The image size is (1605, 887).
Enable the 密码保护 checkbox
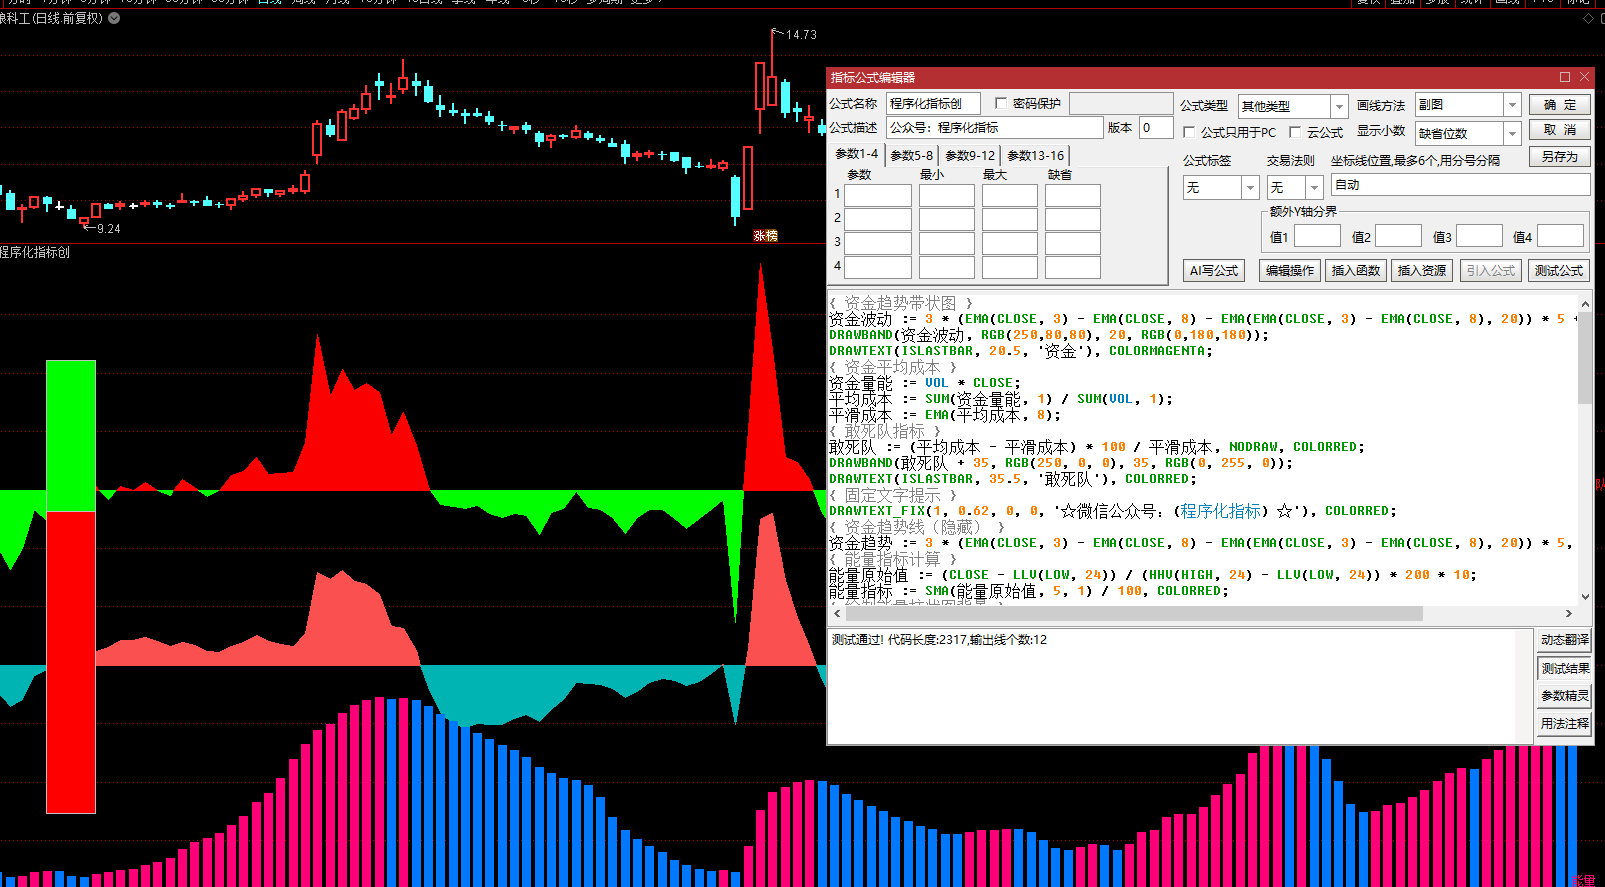1001,104
